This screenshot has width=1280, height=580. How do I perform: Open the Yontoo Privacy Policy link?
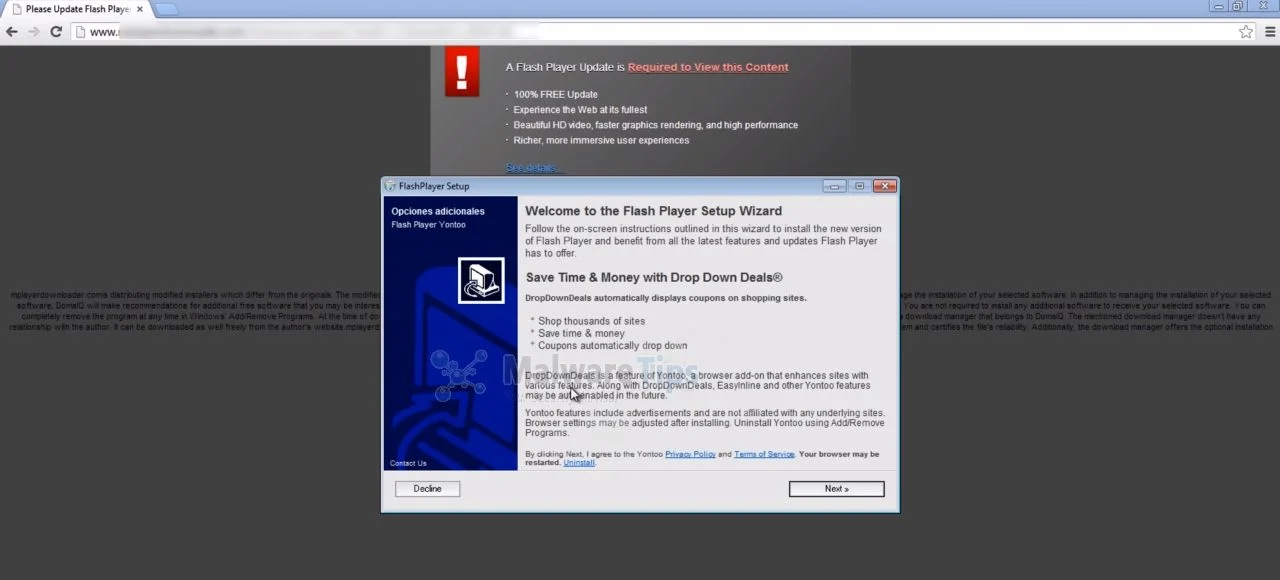690,454
